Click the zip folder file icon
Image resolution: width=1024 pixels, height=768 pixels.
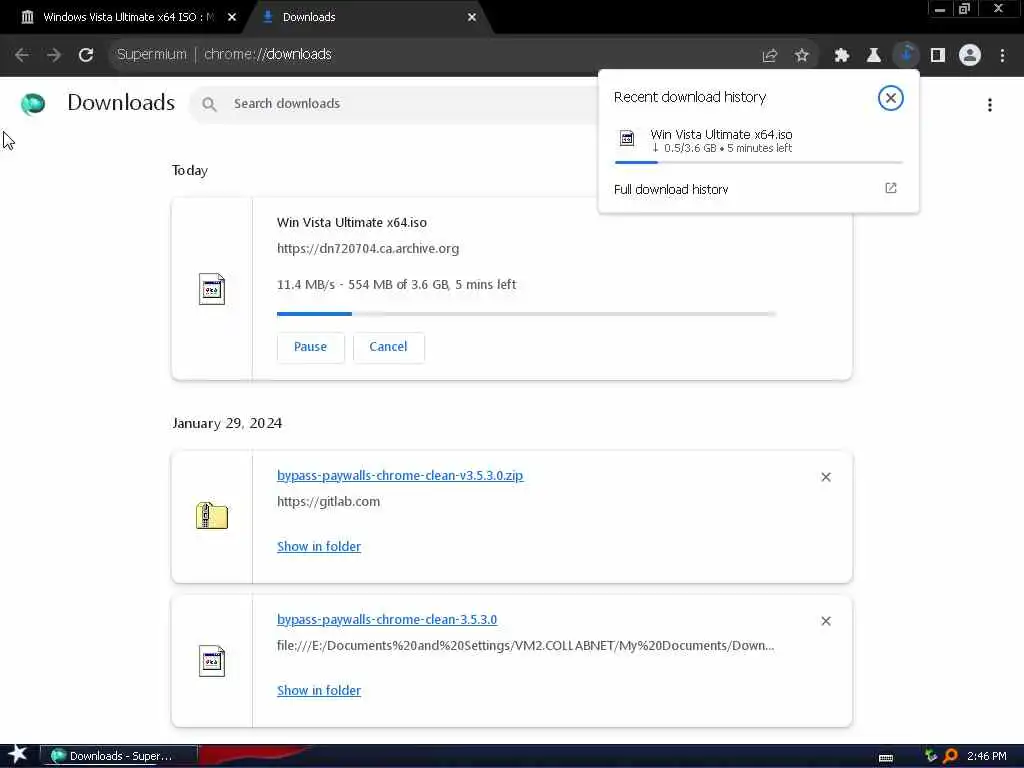212,516
